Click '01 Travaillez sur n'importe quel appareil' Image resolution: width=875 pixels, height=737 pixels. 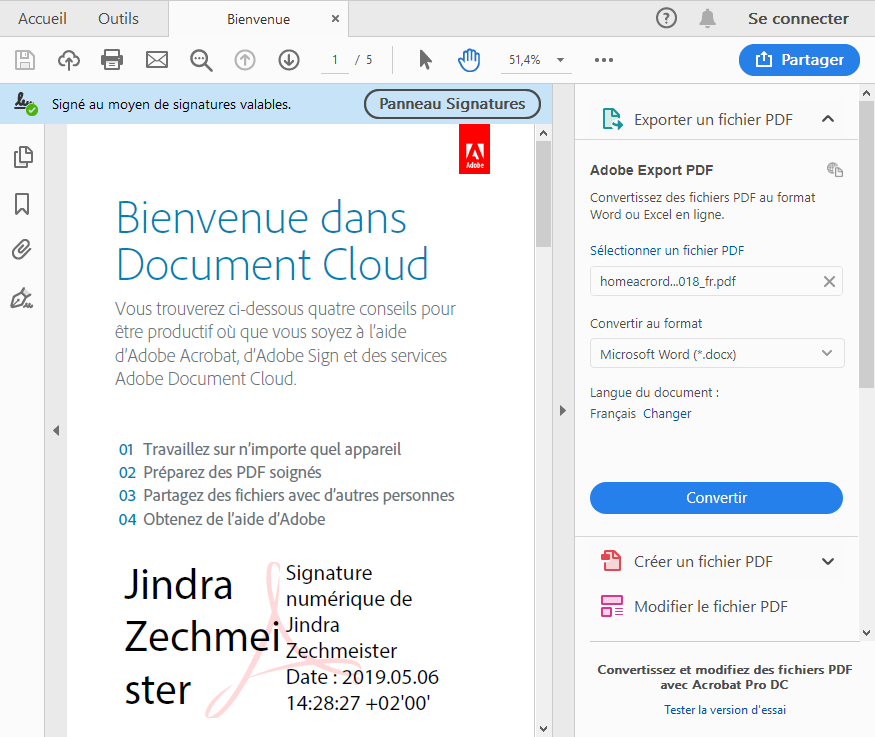[x=259, y=449]
